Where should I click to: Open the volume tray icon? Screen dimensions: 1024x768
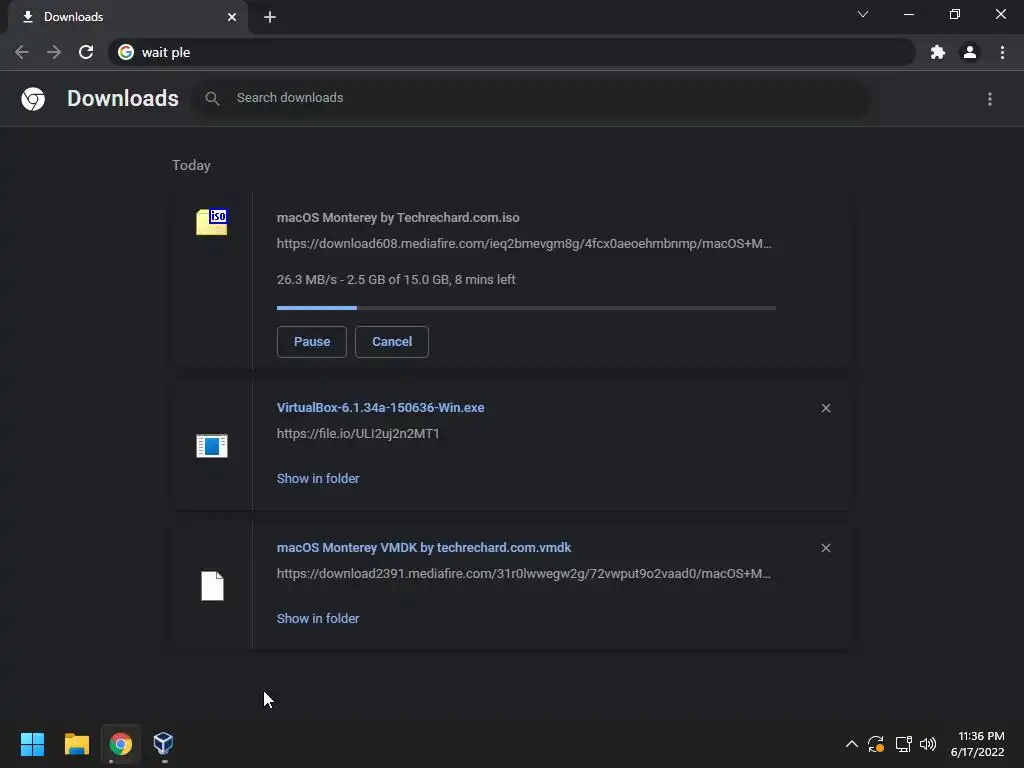[928, 744]
